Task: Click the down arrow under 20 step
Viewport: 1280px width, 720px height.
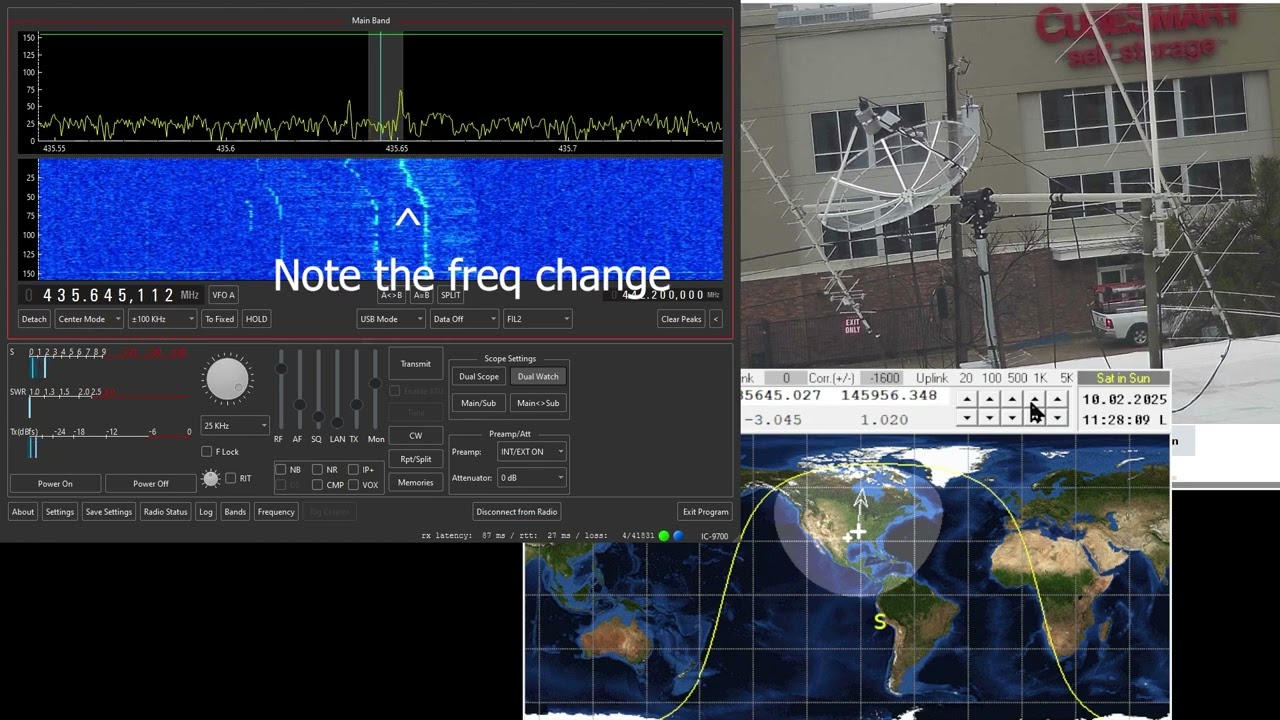Action: pyautogui.click(x=966, y=418)
